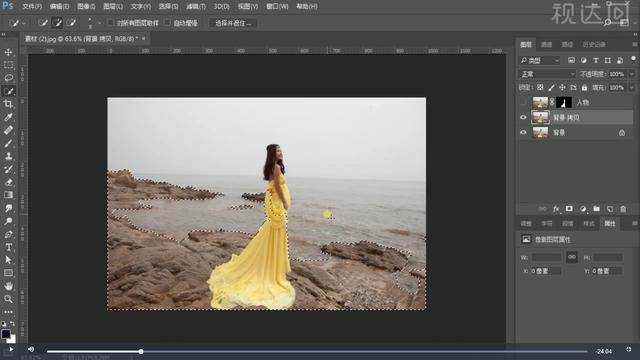
Task: Select the Healing Brush tool
Action: (x=8, y=130)
